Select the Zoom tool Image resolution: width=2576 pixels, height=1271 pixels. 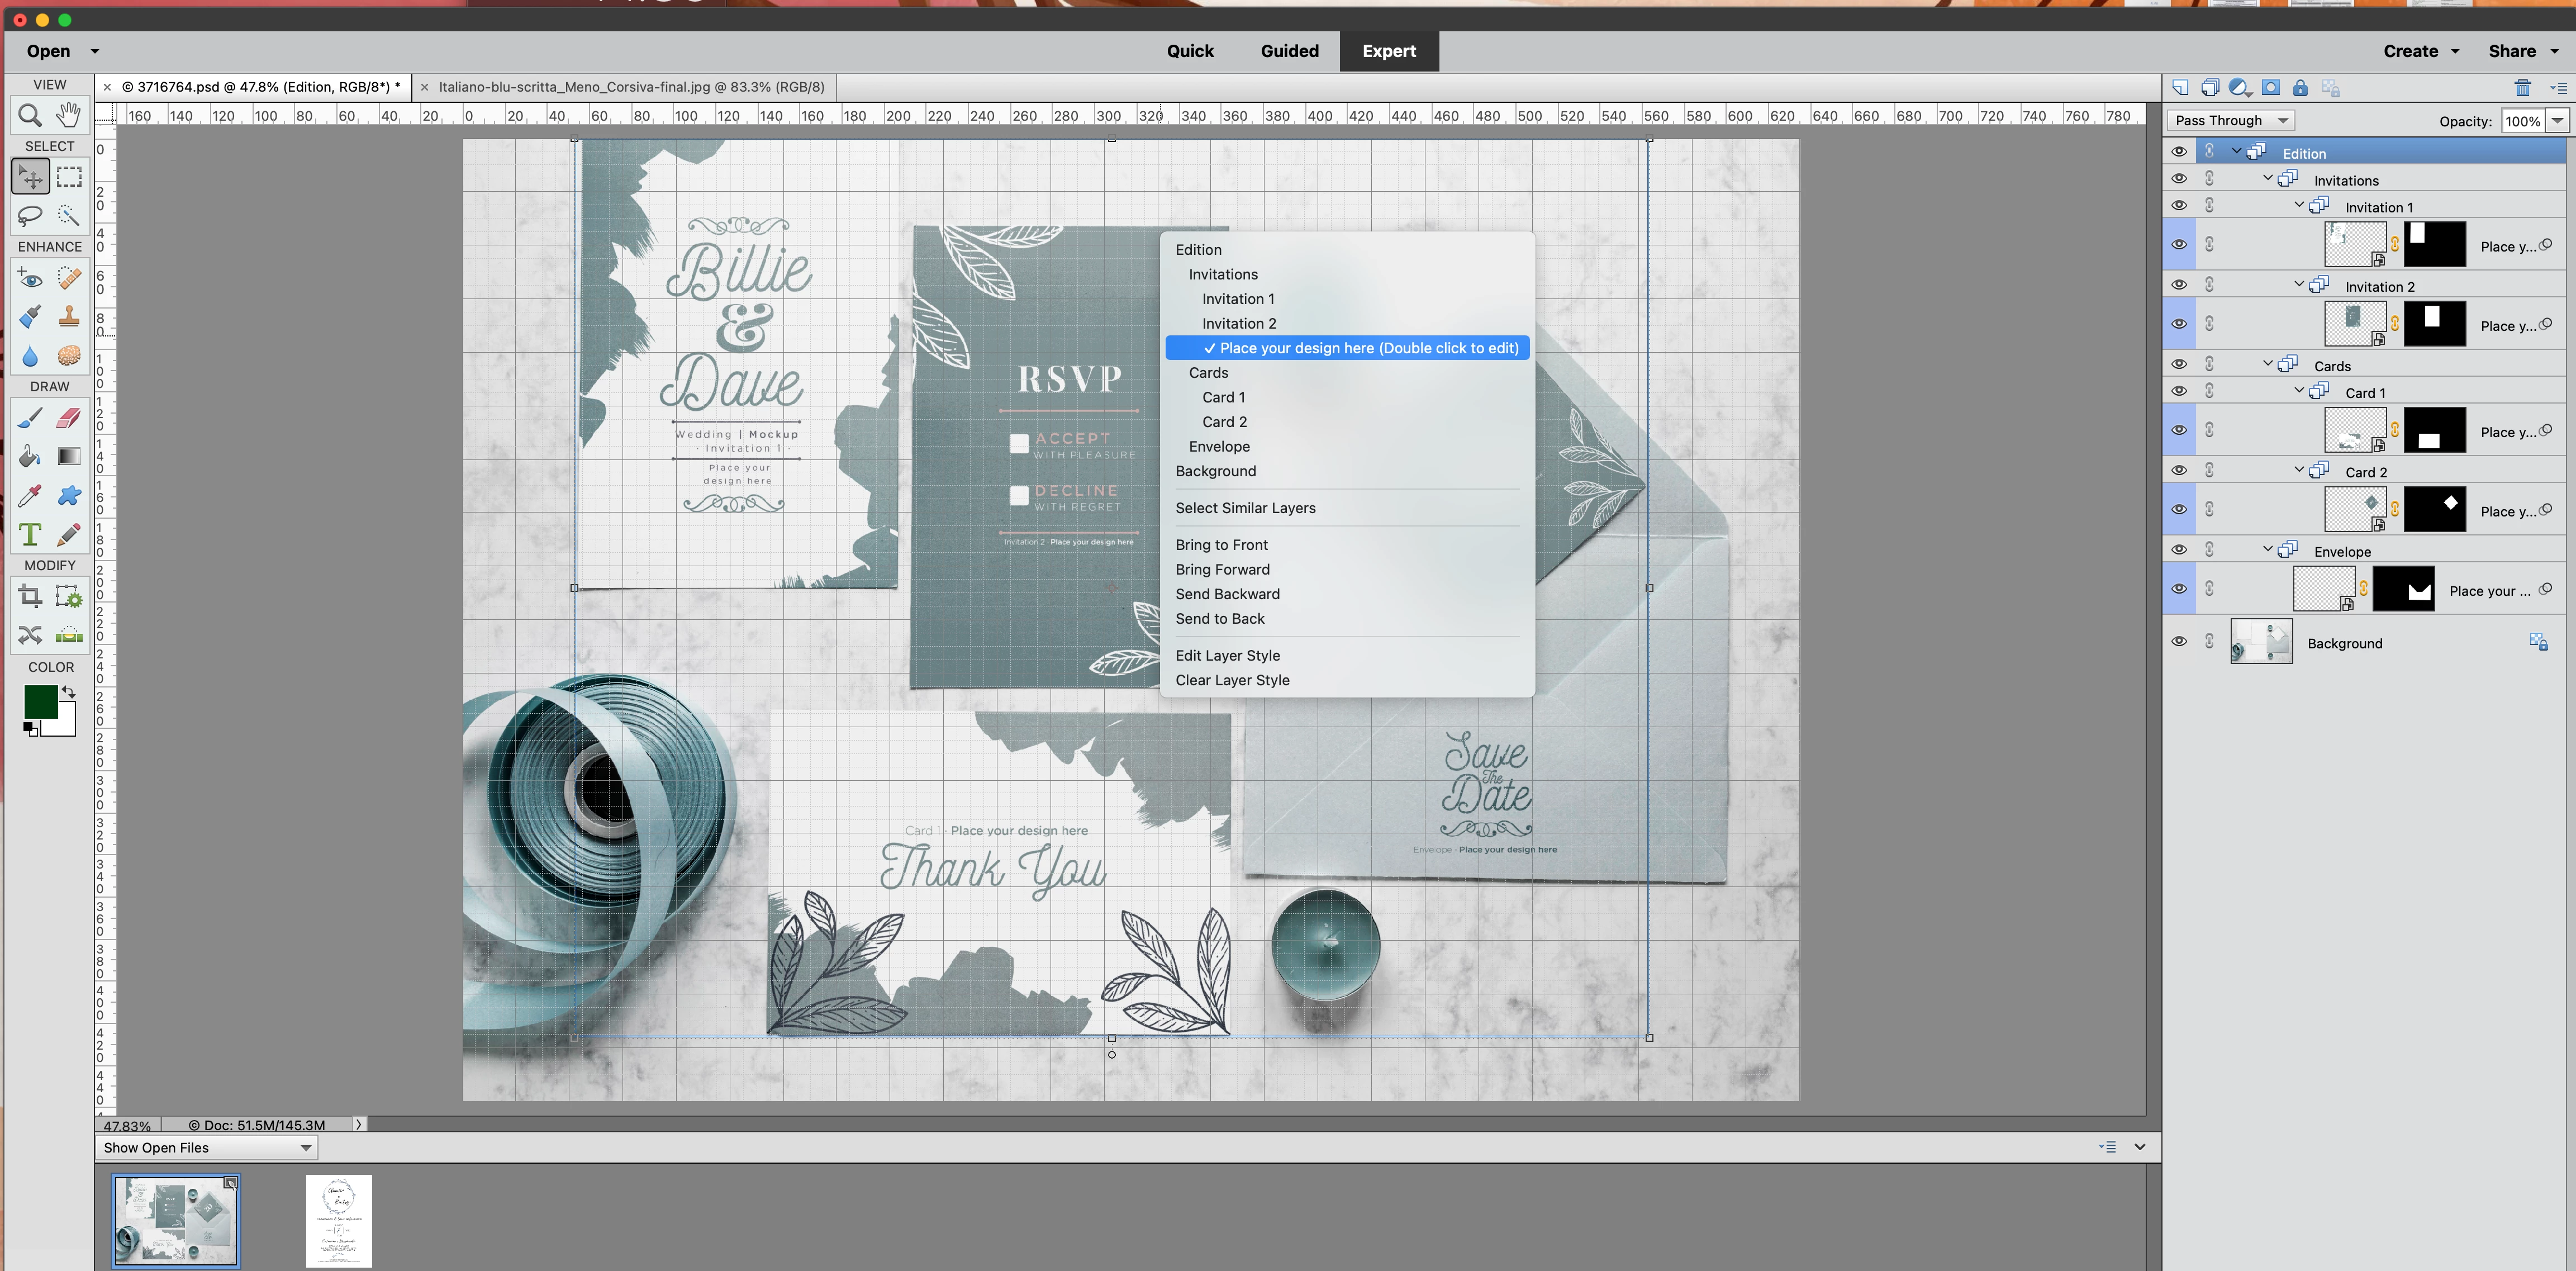click(x=30, y=115)
